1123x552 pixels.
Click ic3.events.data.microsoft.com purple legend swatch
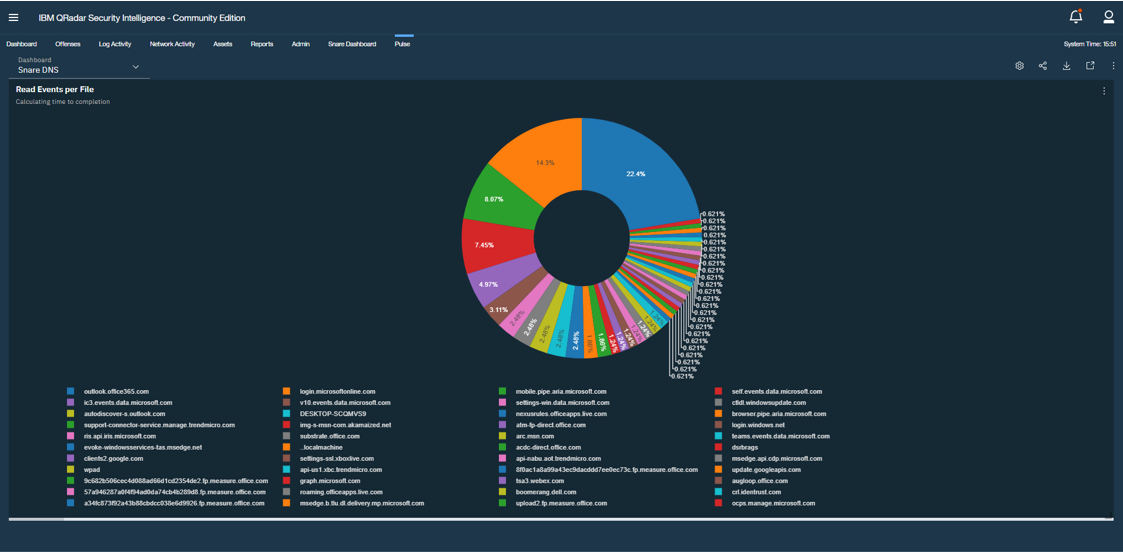pyautogui.click(x=70, y=403)
